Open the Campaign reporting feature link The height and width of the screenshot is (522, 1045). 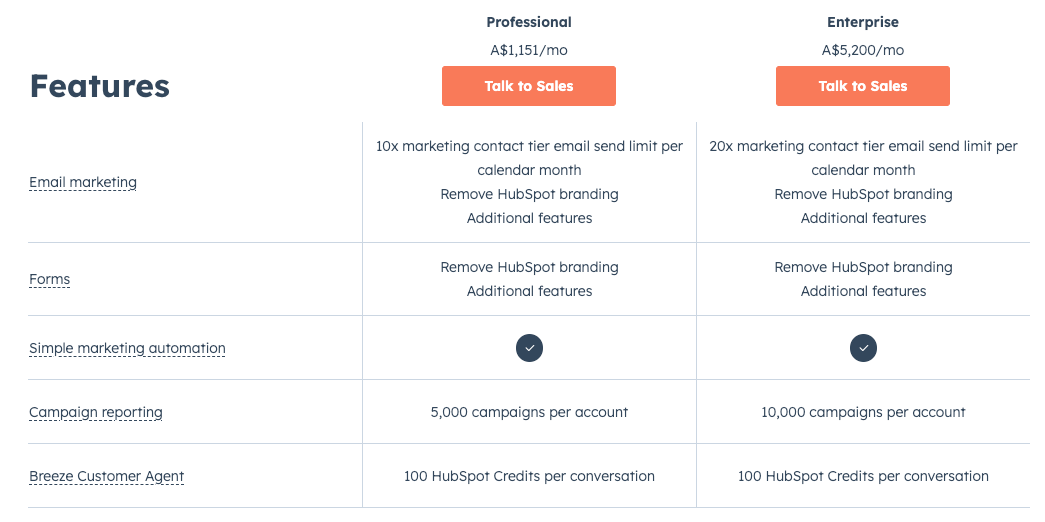point(96,412)
